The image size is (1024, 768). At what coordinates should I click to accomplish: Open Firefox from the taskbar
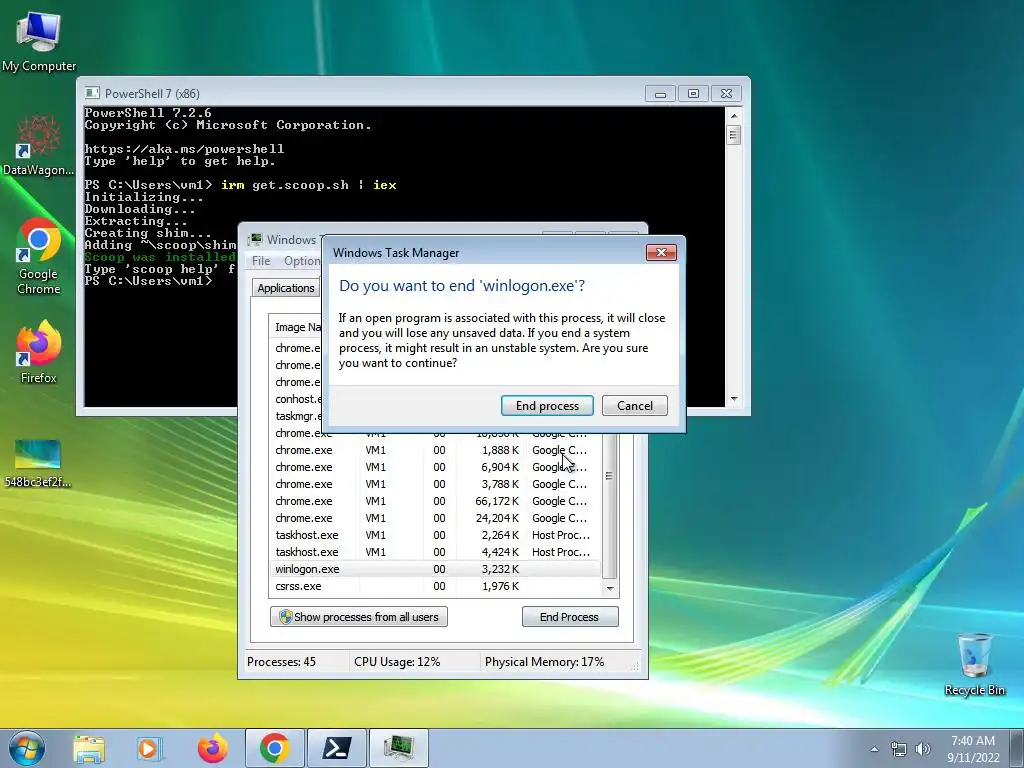click(213, 748)
